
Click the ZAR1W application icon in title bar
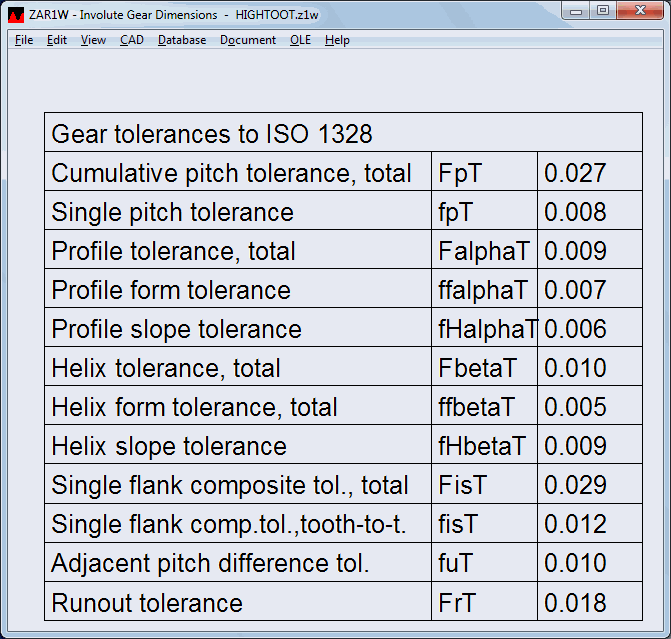coord(17,12)
